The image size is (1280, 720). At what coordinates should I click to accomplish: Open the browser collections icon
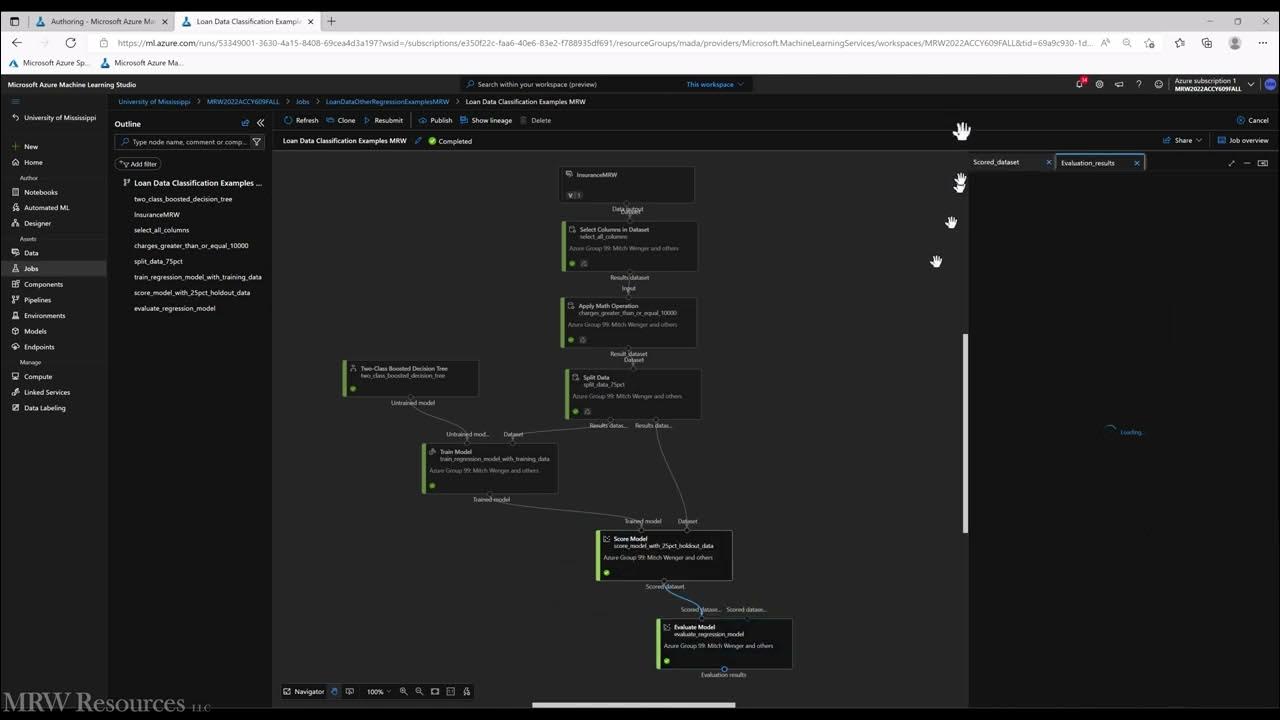point(1207,43)
